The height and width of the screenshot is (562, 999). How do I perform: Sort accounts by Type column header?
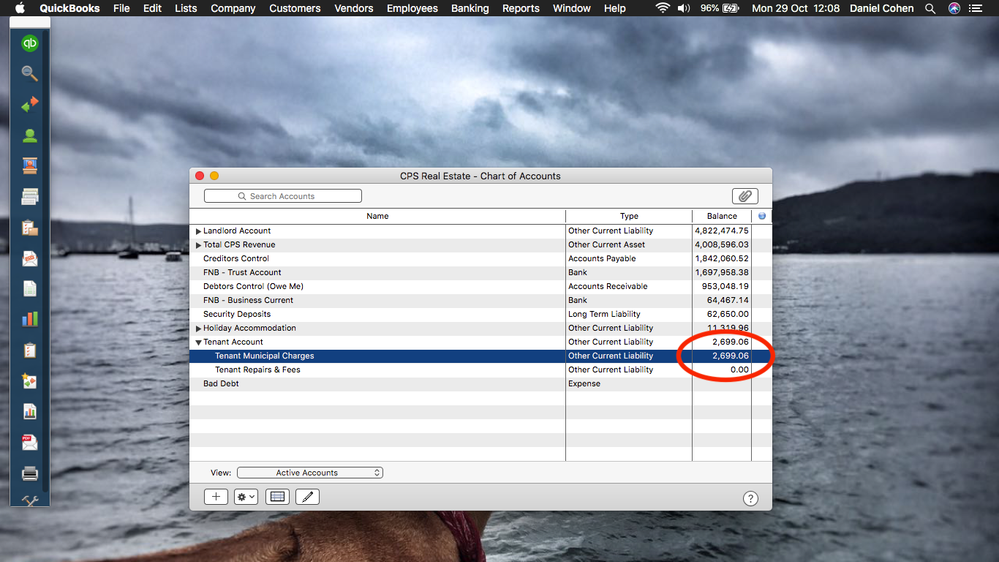(x=629, y=216)
